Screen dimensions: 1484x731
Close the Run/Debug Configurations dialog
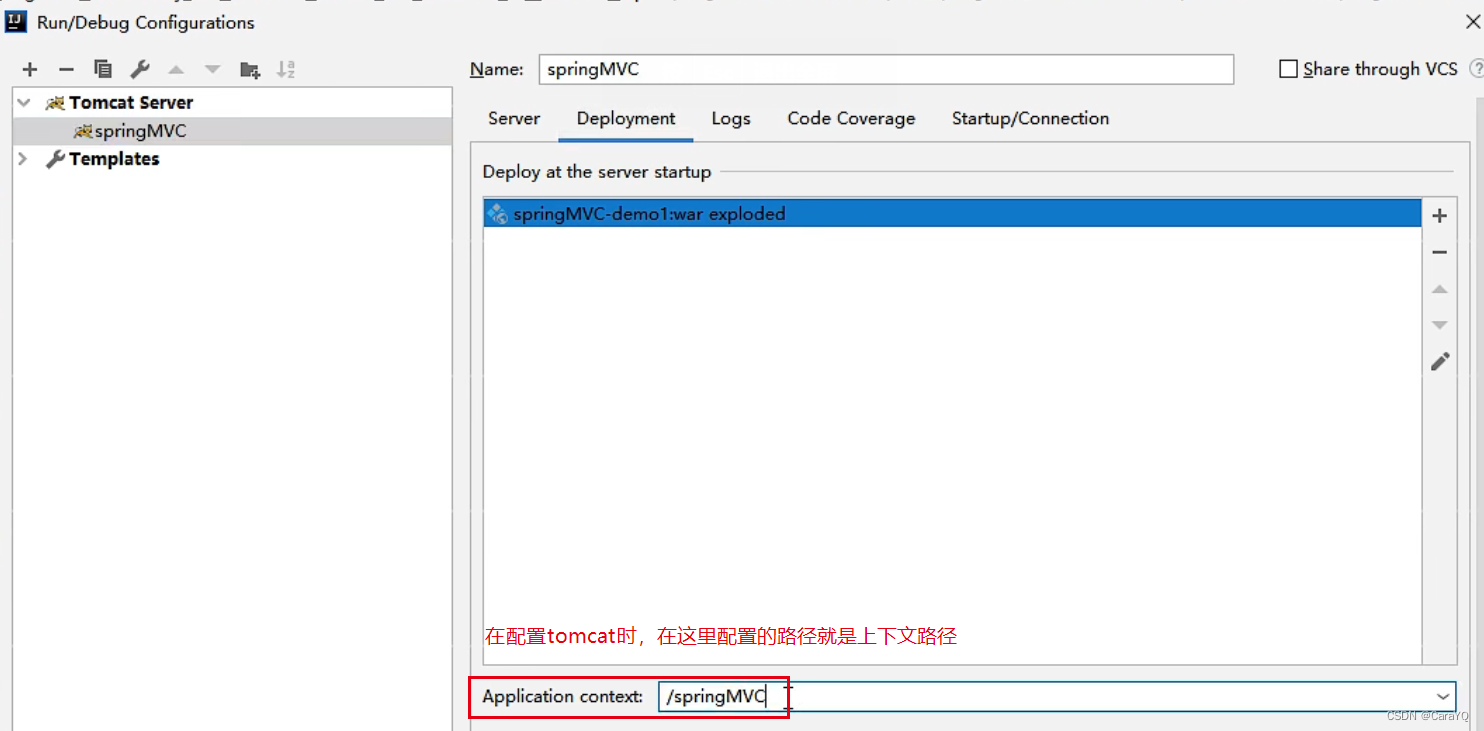click(1473, 21)
